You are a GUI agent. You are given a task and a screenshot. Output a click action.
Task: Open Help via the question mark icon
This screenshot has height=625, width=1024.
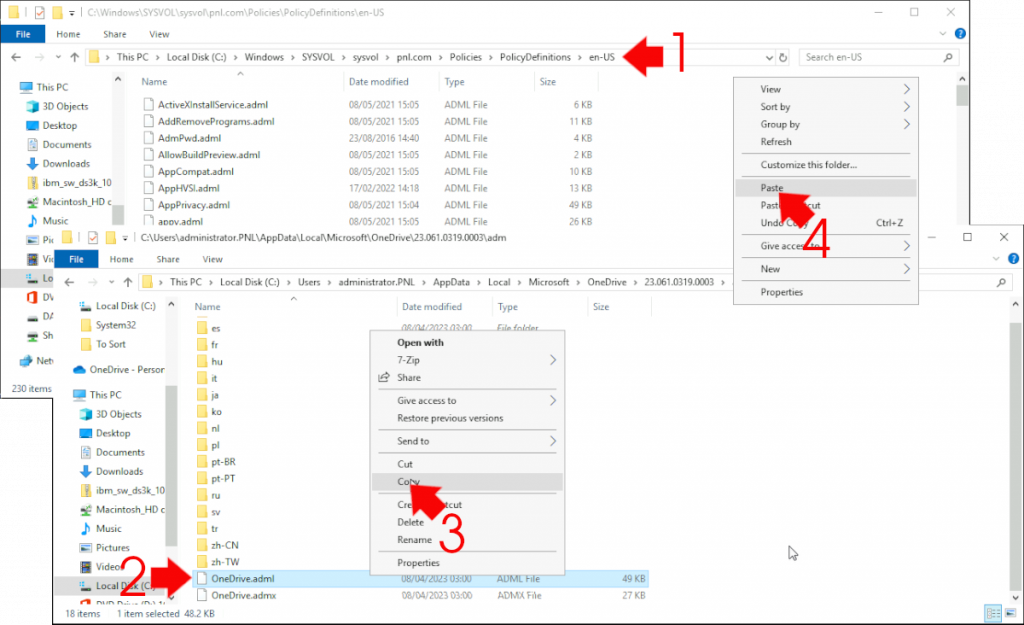(x=960, y=33)
